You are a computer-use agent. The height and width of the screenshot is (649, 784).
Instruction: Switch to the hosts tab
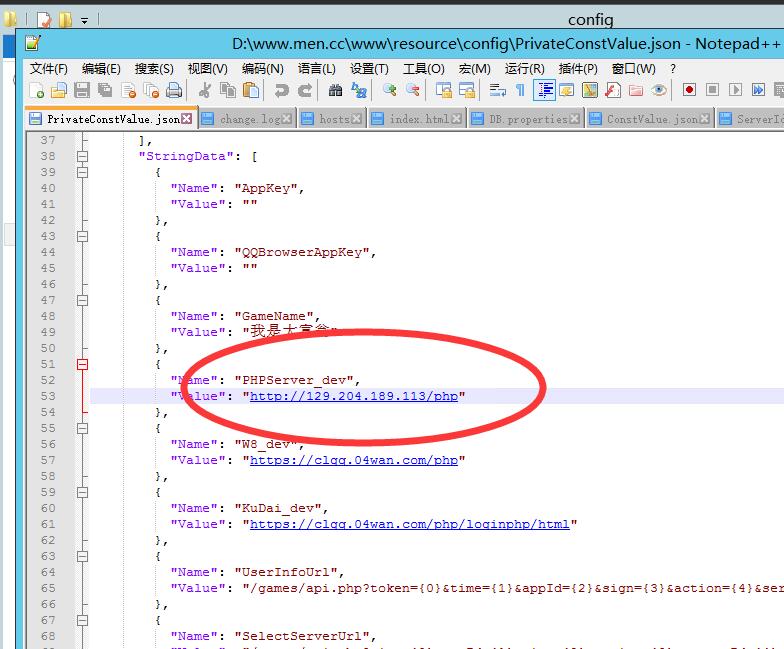tap(332, 119)
